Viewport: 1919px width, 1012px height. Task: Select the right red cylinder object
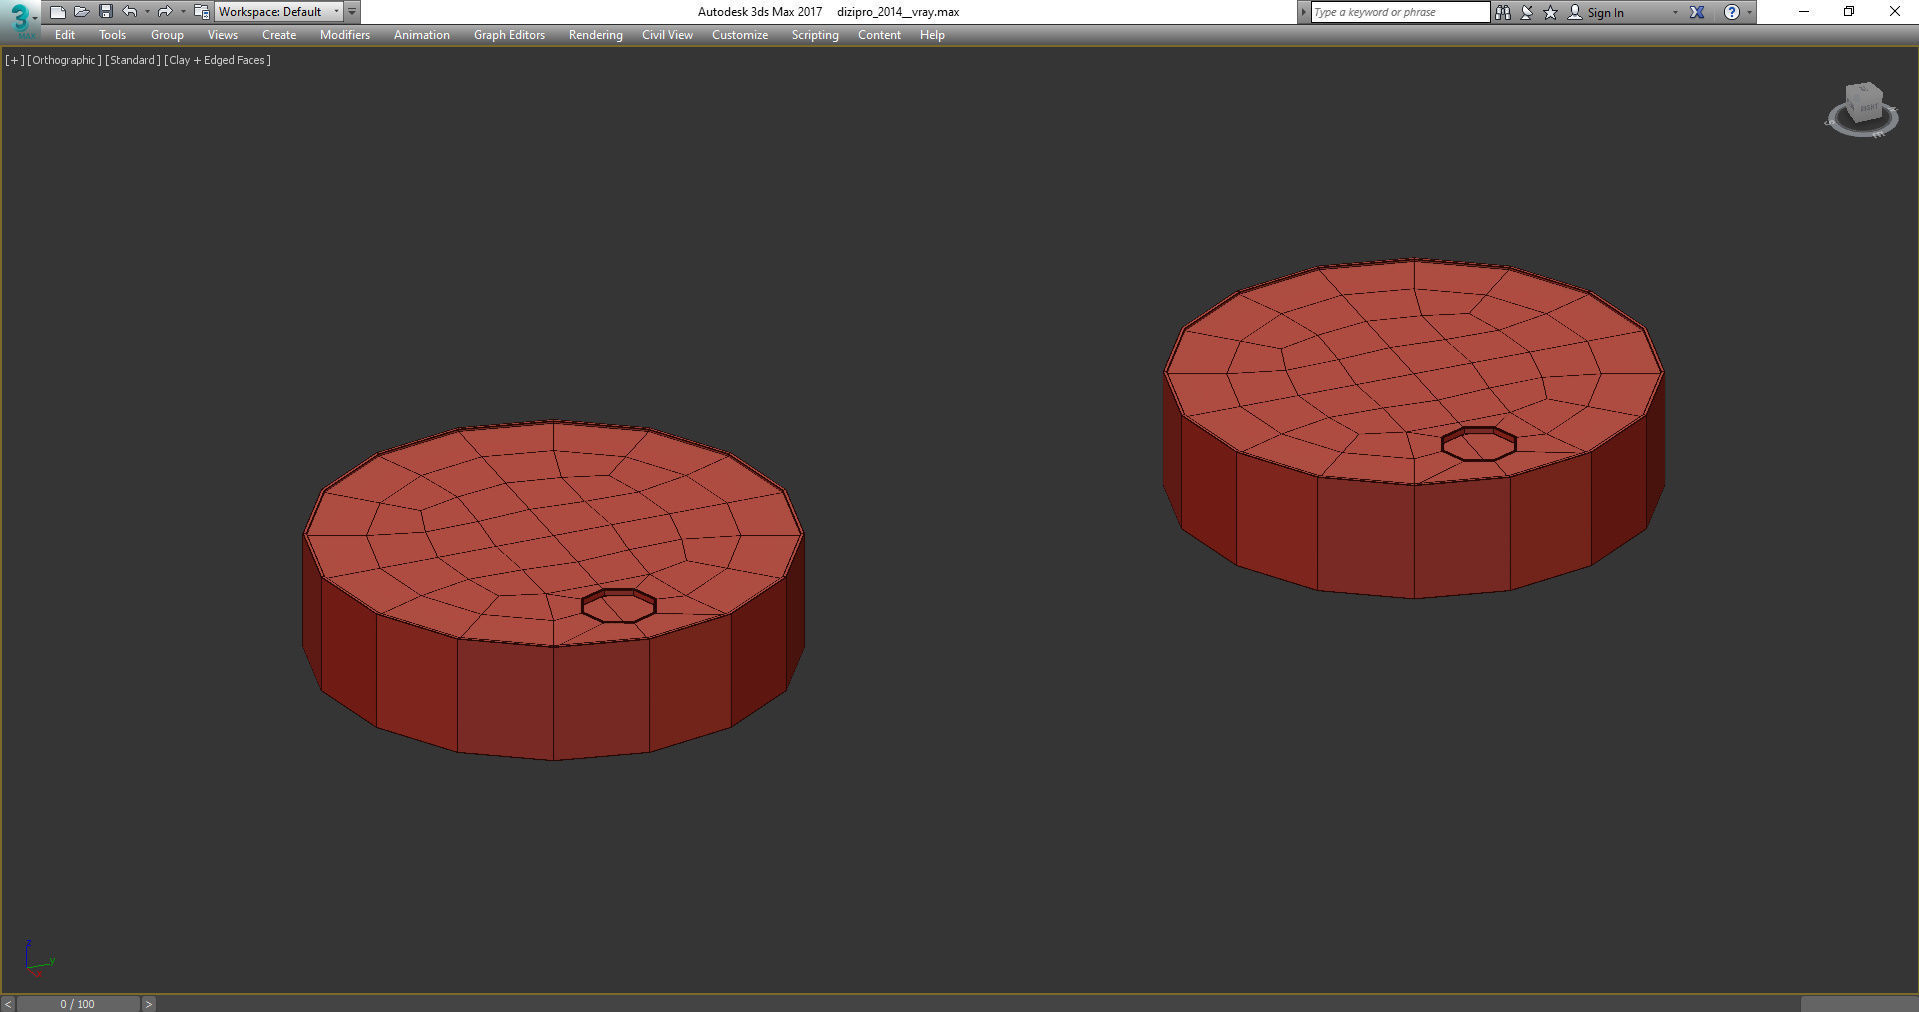point(1414,428)
